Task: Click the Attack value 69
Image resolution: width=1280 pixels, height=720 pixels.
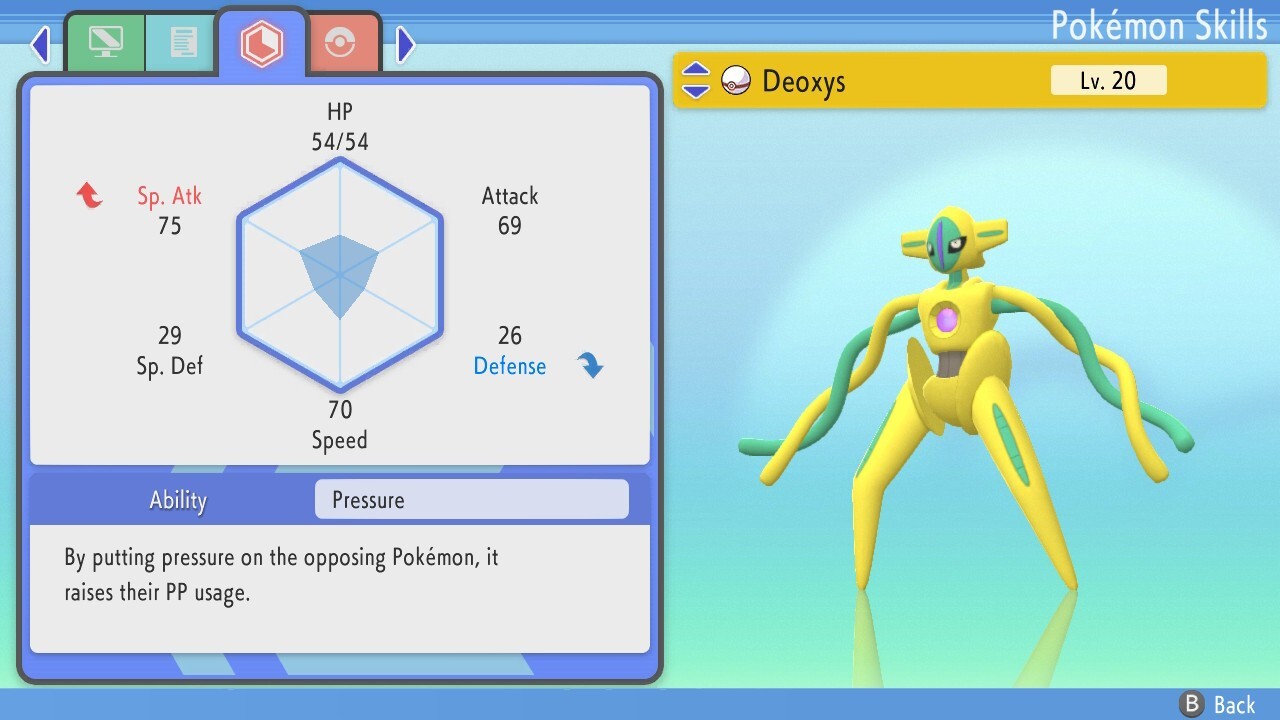Action: click(510, 226)
